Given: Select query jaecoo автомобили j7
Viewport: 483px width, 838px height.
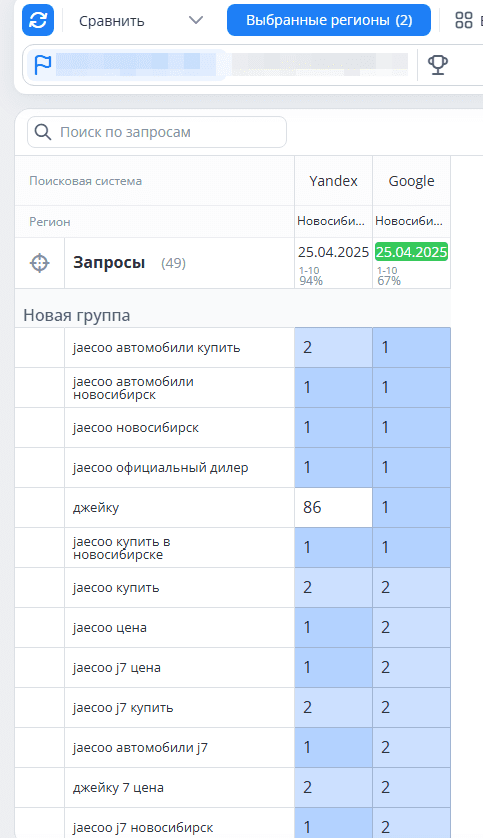Looking at the screenshot, I should (x=141, y=748).
